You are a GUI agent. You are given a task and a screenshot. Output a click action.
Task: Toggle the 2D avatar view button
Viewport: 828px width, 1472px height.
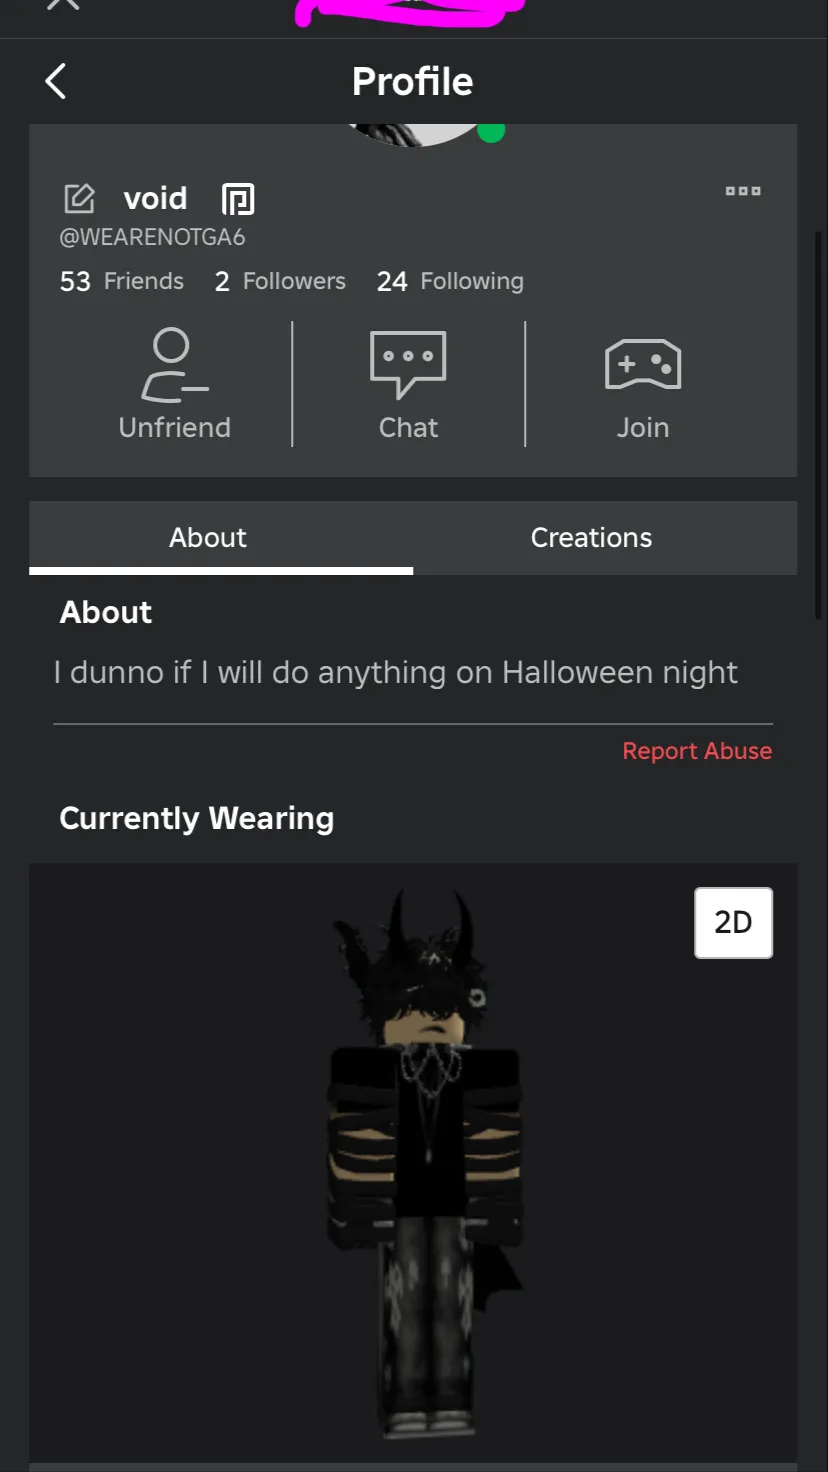point(733,922)
